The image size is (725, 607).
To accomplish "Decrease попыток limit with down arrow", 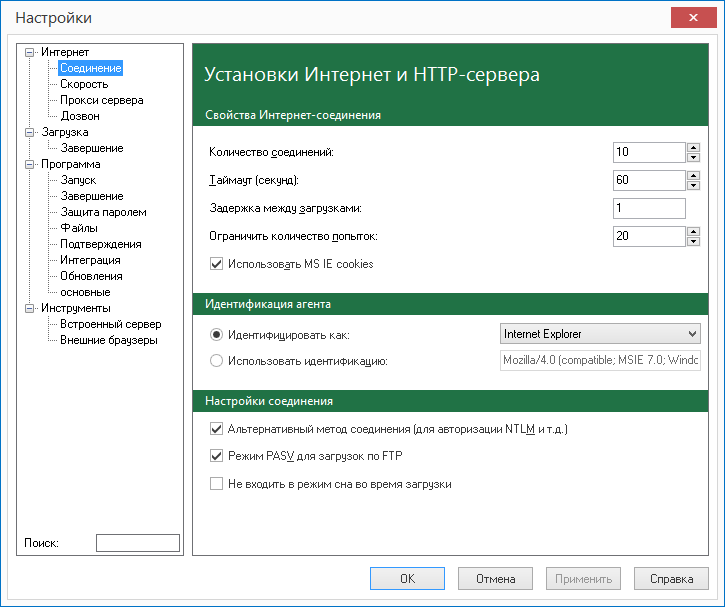I will [693, 242].
